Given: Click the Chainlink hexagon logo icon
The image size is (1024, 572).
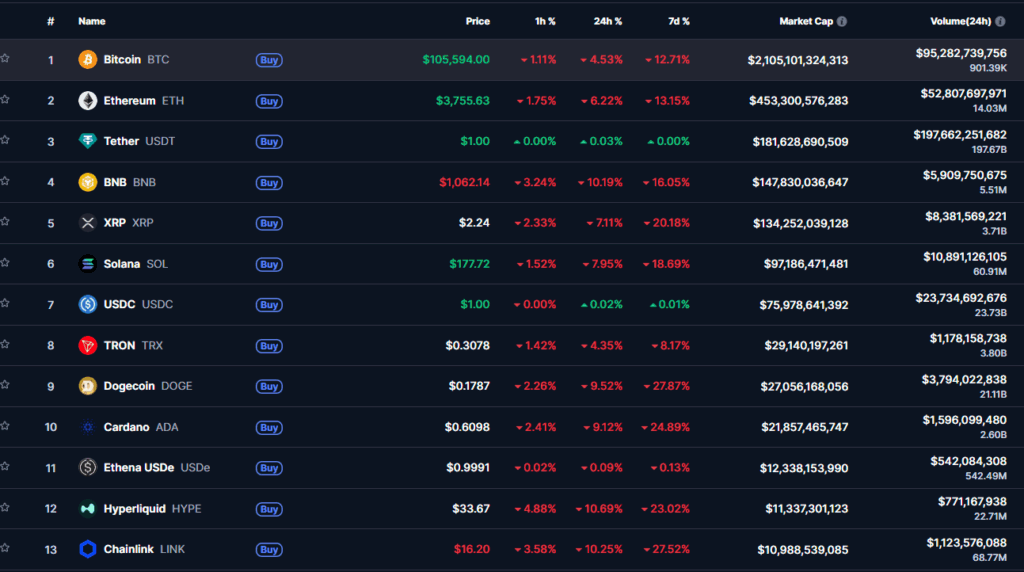Looking at the screenshot, I should pyautogui.click(x=88, y=549).
